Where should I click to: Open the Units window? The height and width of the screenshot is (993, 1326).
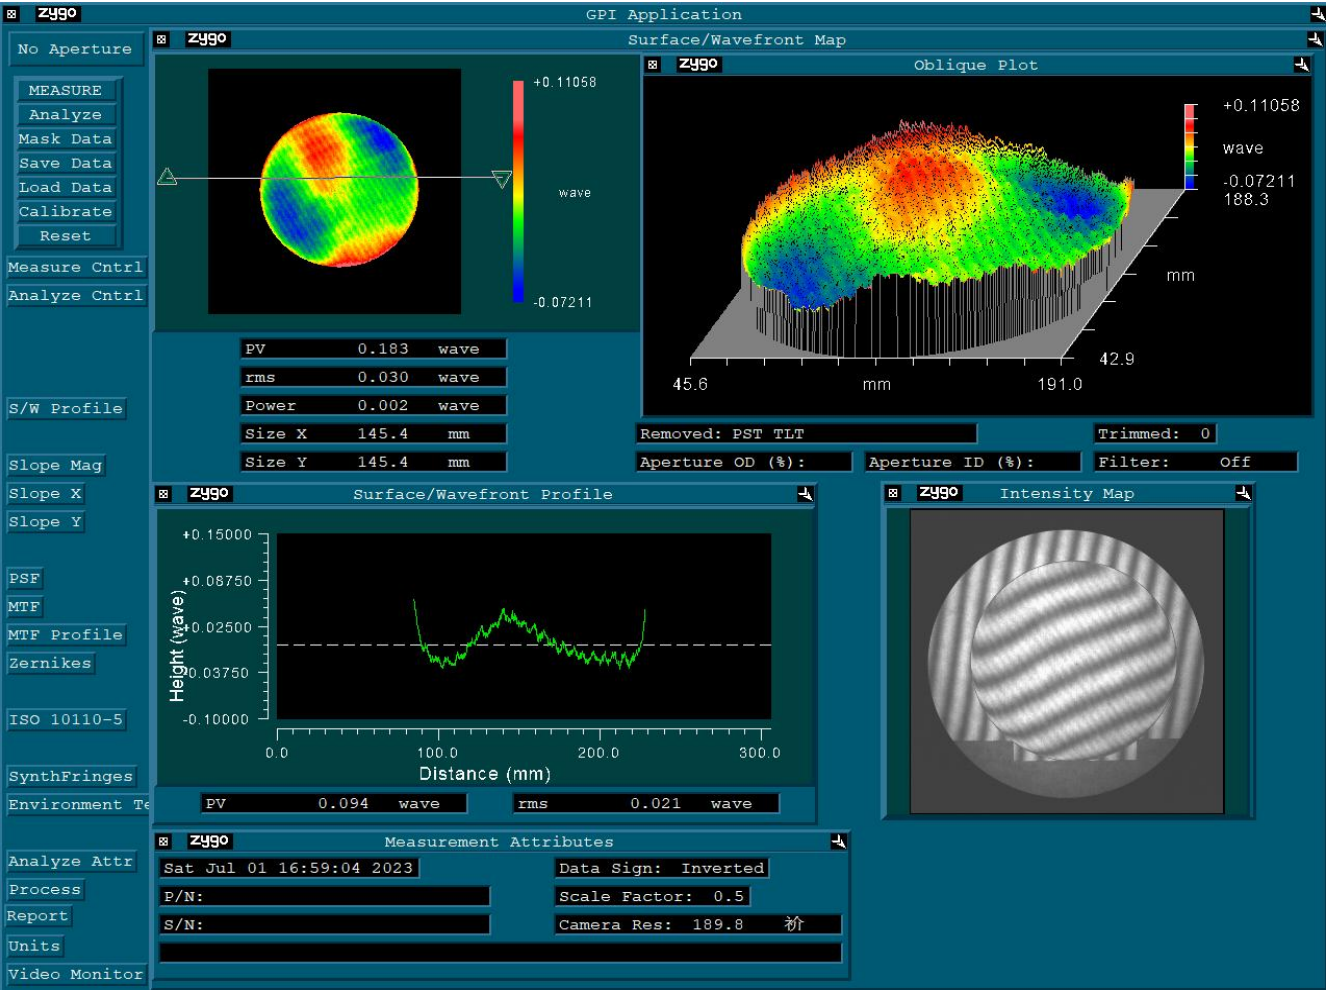pyautogui.click(x=35, y=946)
